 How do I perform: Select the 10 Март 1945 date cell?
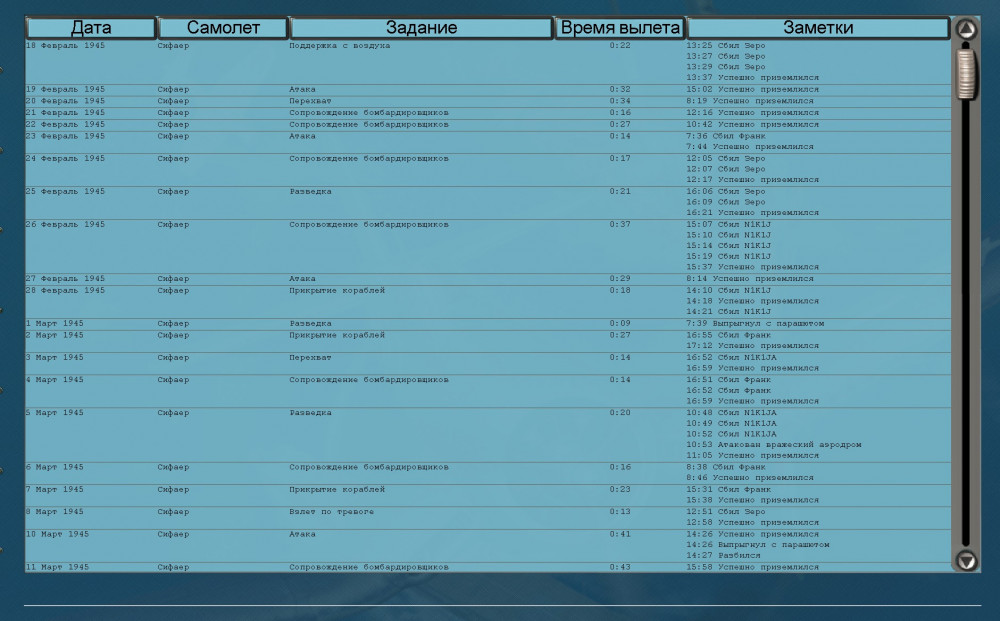pos(57,534)
